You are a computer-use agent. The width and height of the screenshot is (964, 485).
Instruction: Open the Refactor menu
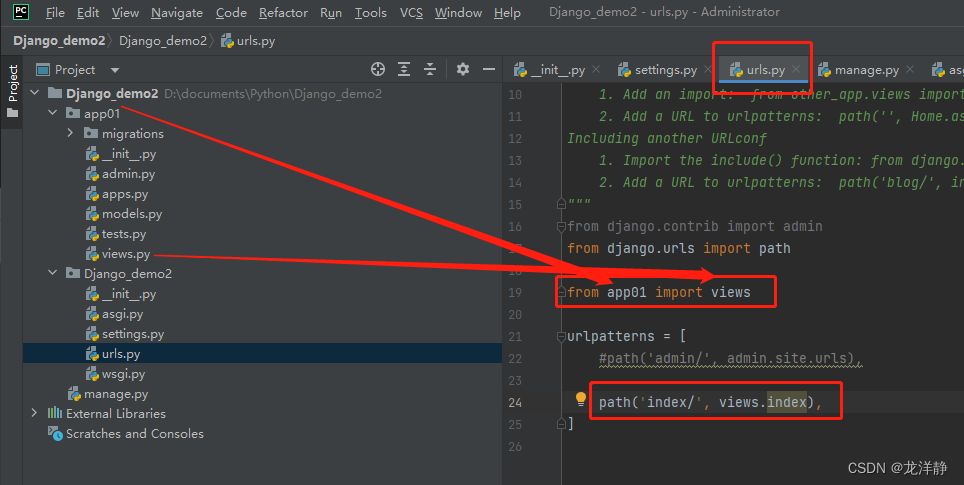click(x=283, y=12)
